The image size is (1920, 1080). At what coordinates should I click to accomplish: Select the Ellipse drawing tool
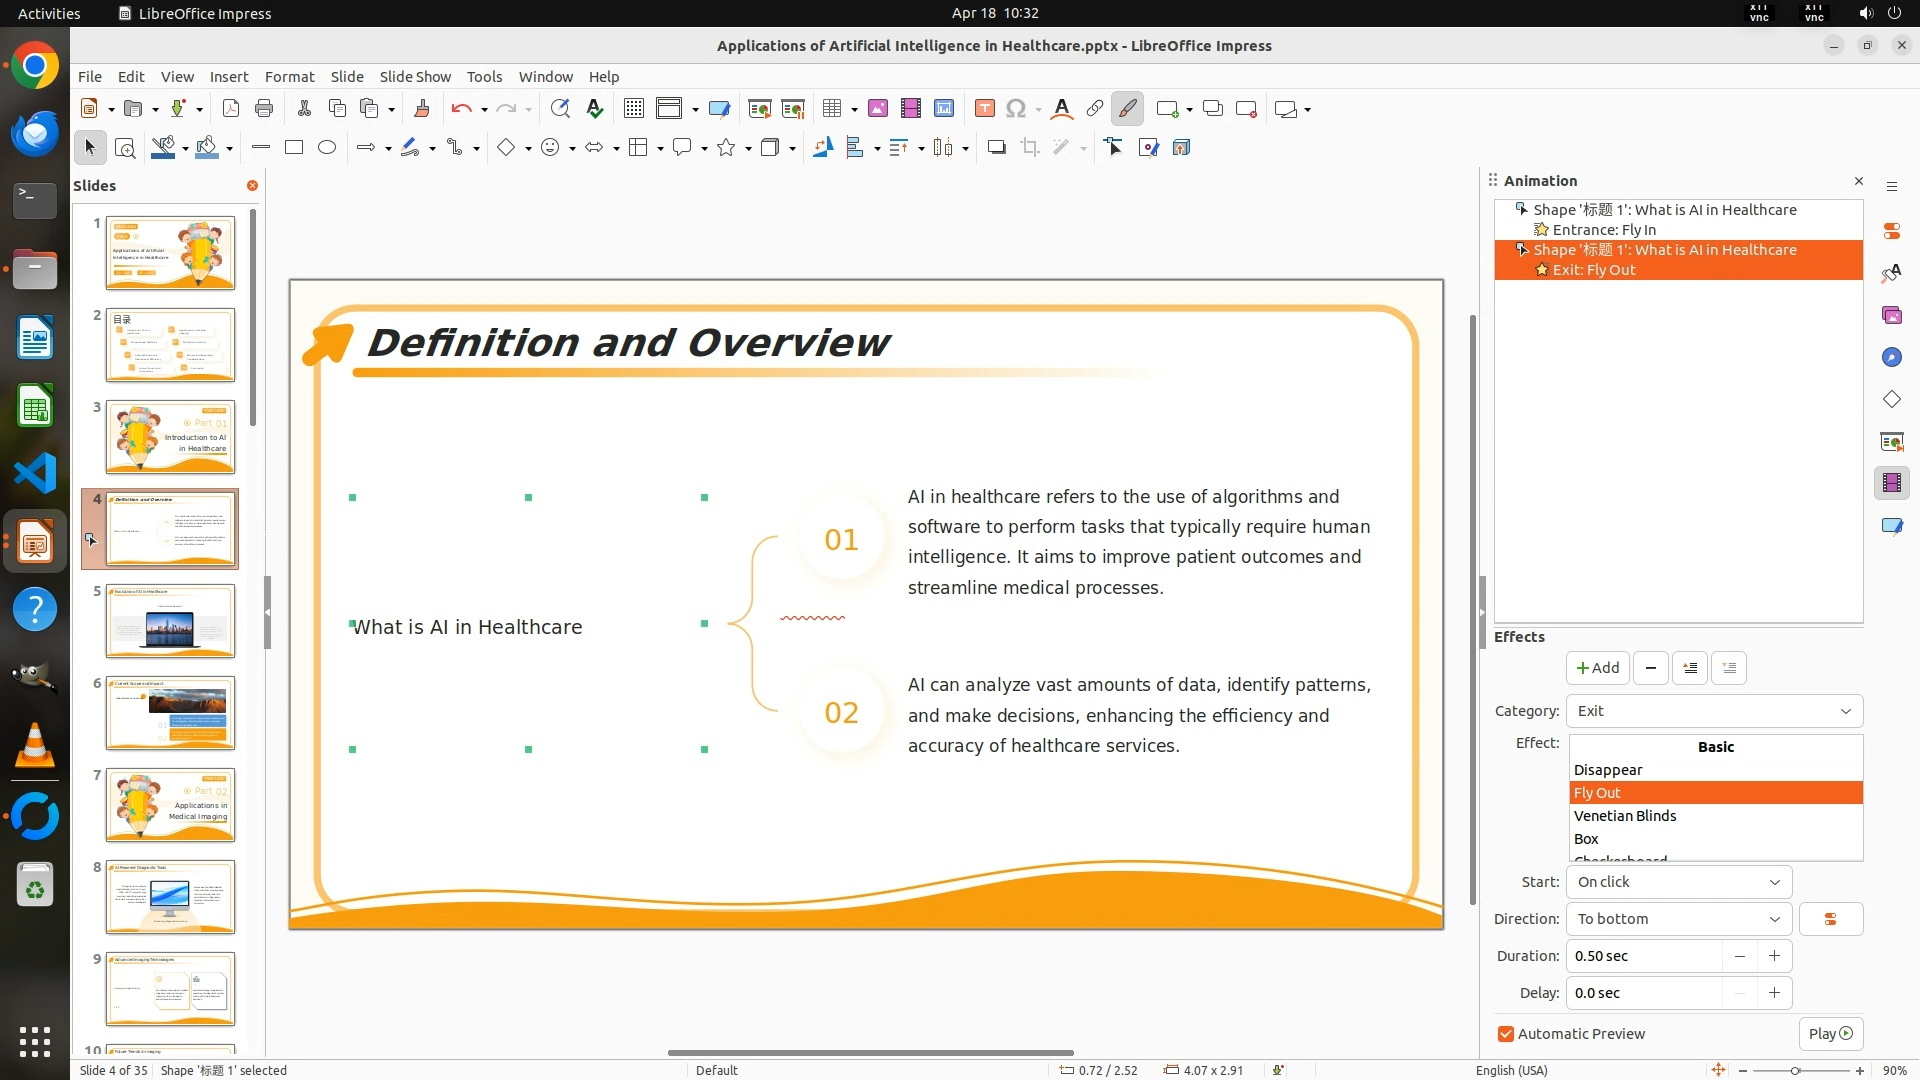pos(327,148)
